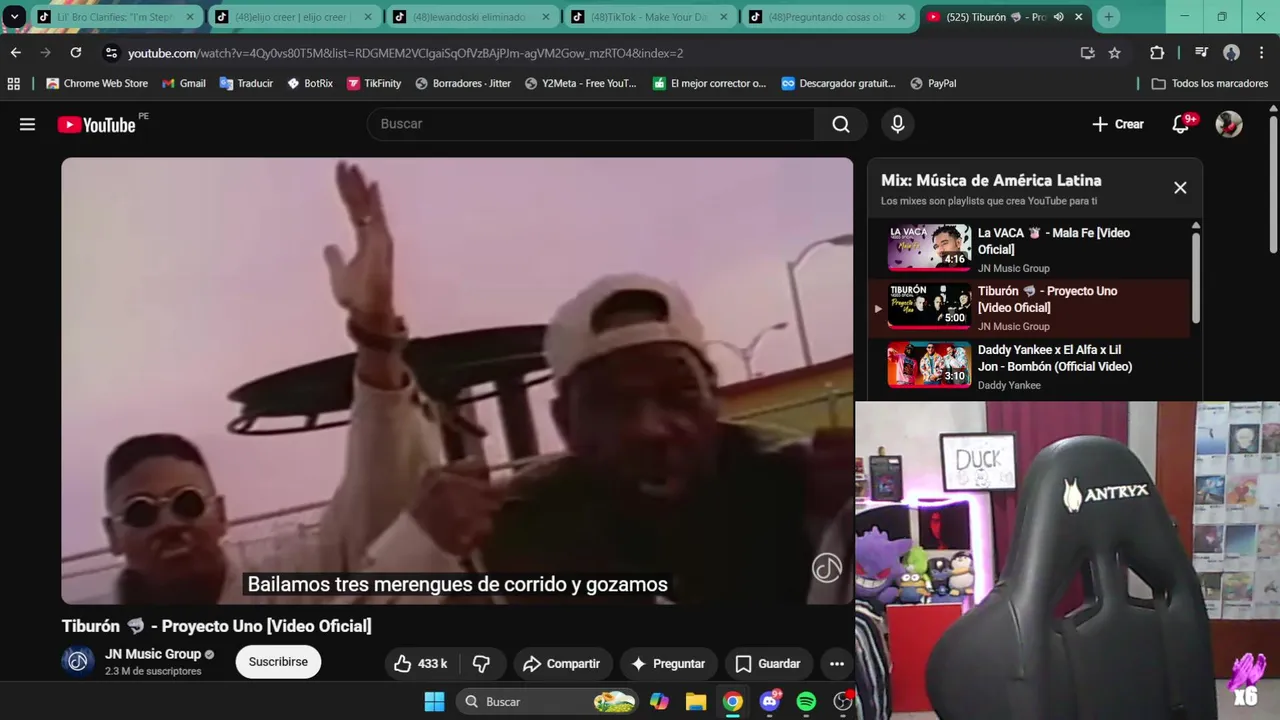Open the JN Music Group channel avatar

click(78, 661)
